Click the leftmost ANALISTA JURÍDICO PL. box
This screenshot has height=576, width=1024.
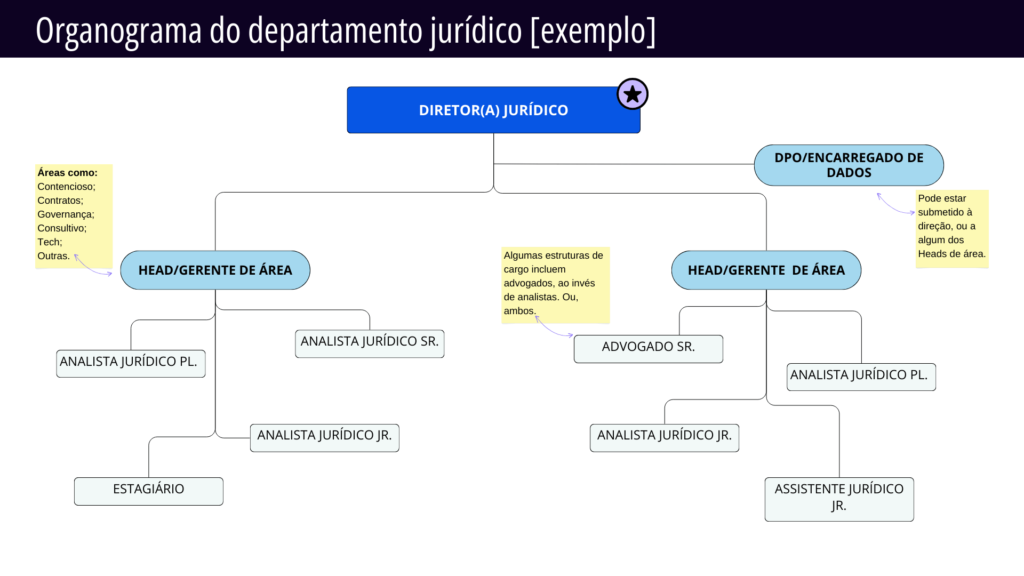[x=130, y=362]
